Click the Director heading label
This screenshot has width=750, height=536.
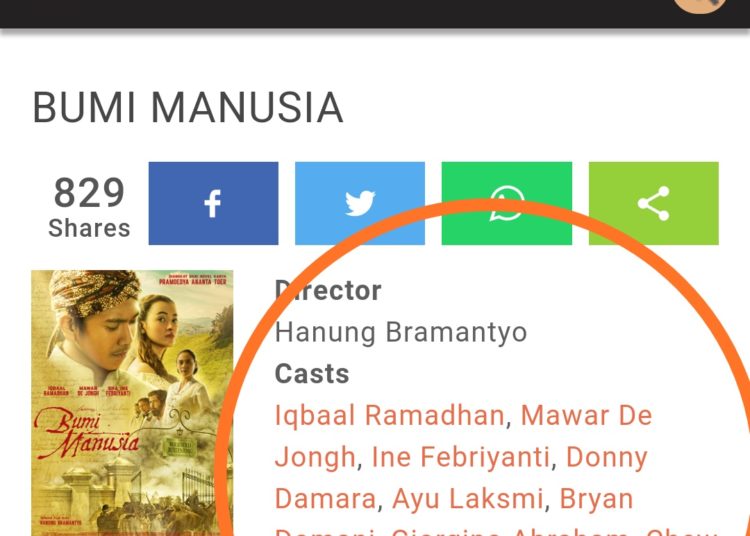click(328, 290)
